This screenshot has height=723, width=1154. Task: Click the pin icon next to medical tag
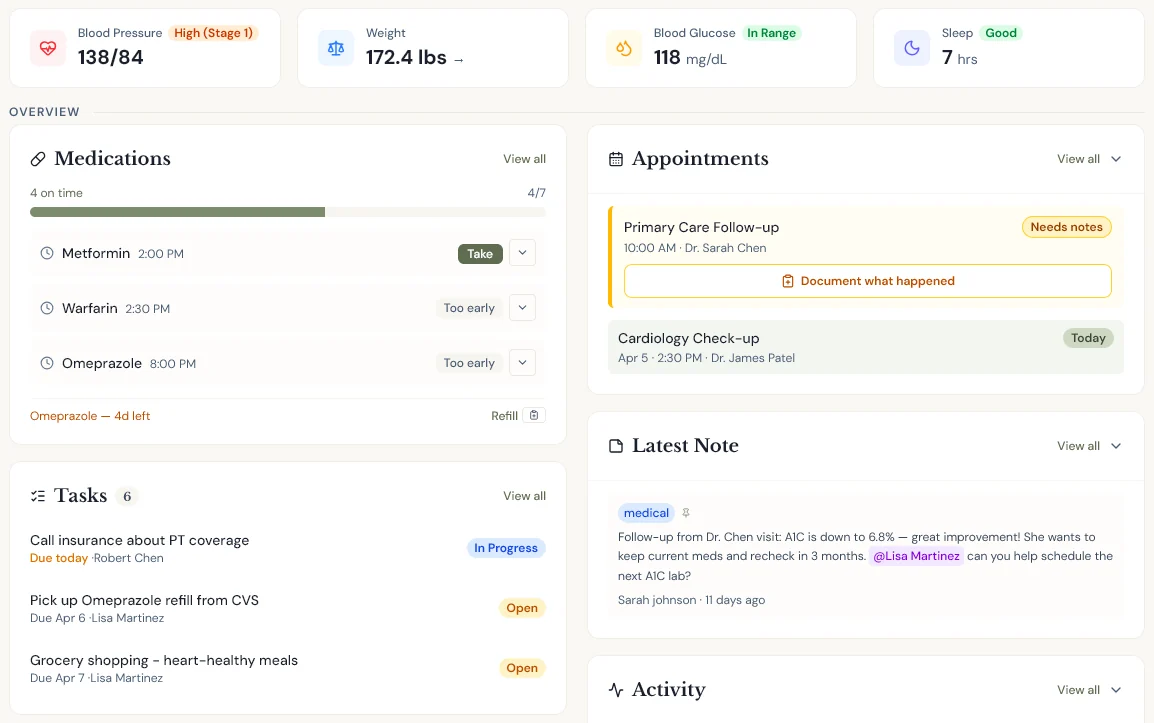pos(686,513)
